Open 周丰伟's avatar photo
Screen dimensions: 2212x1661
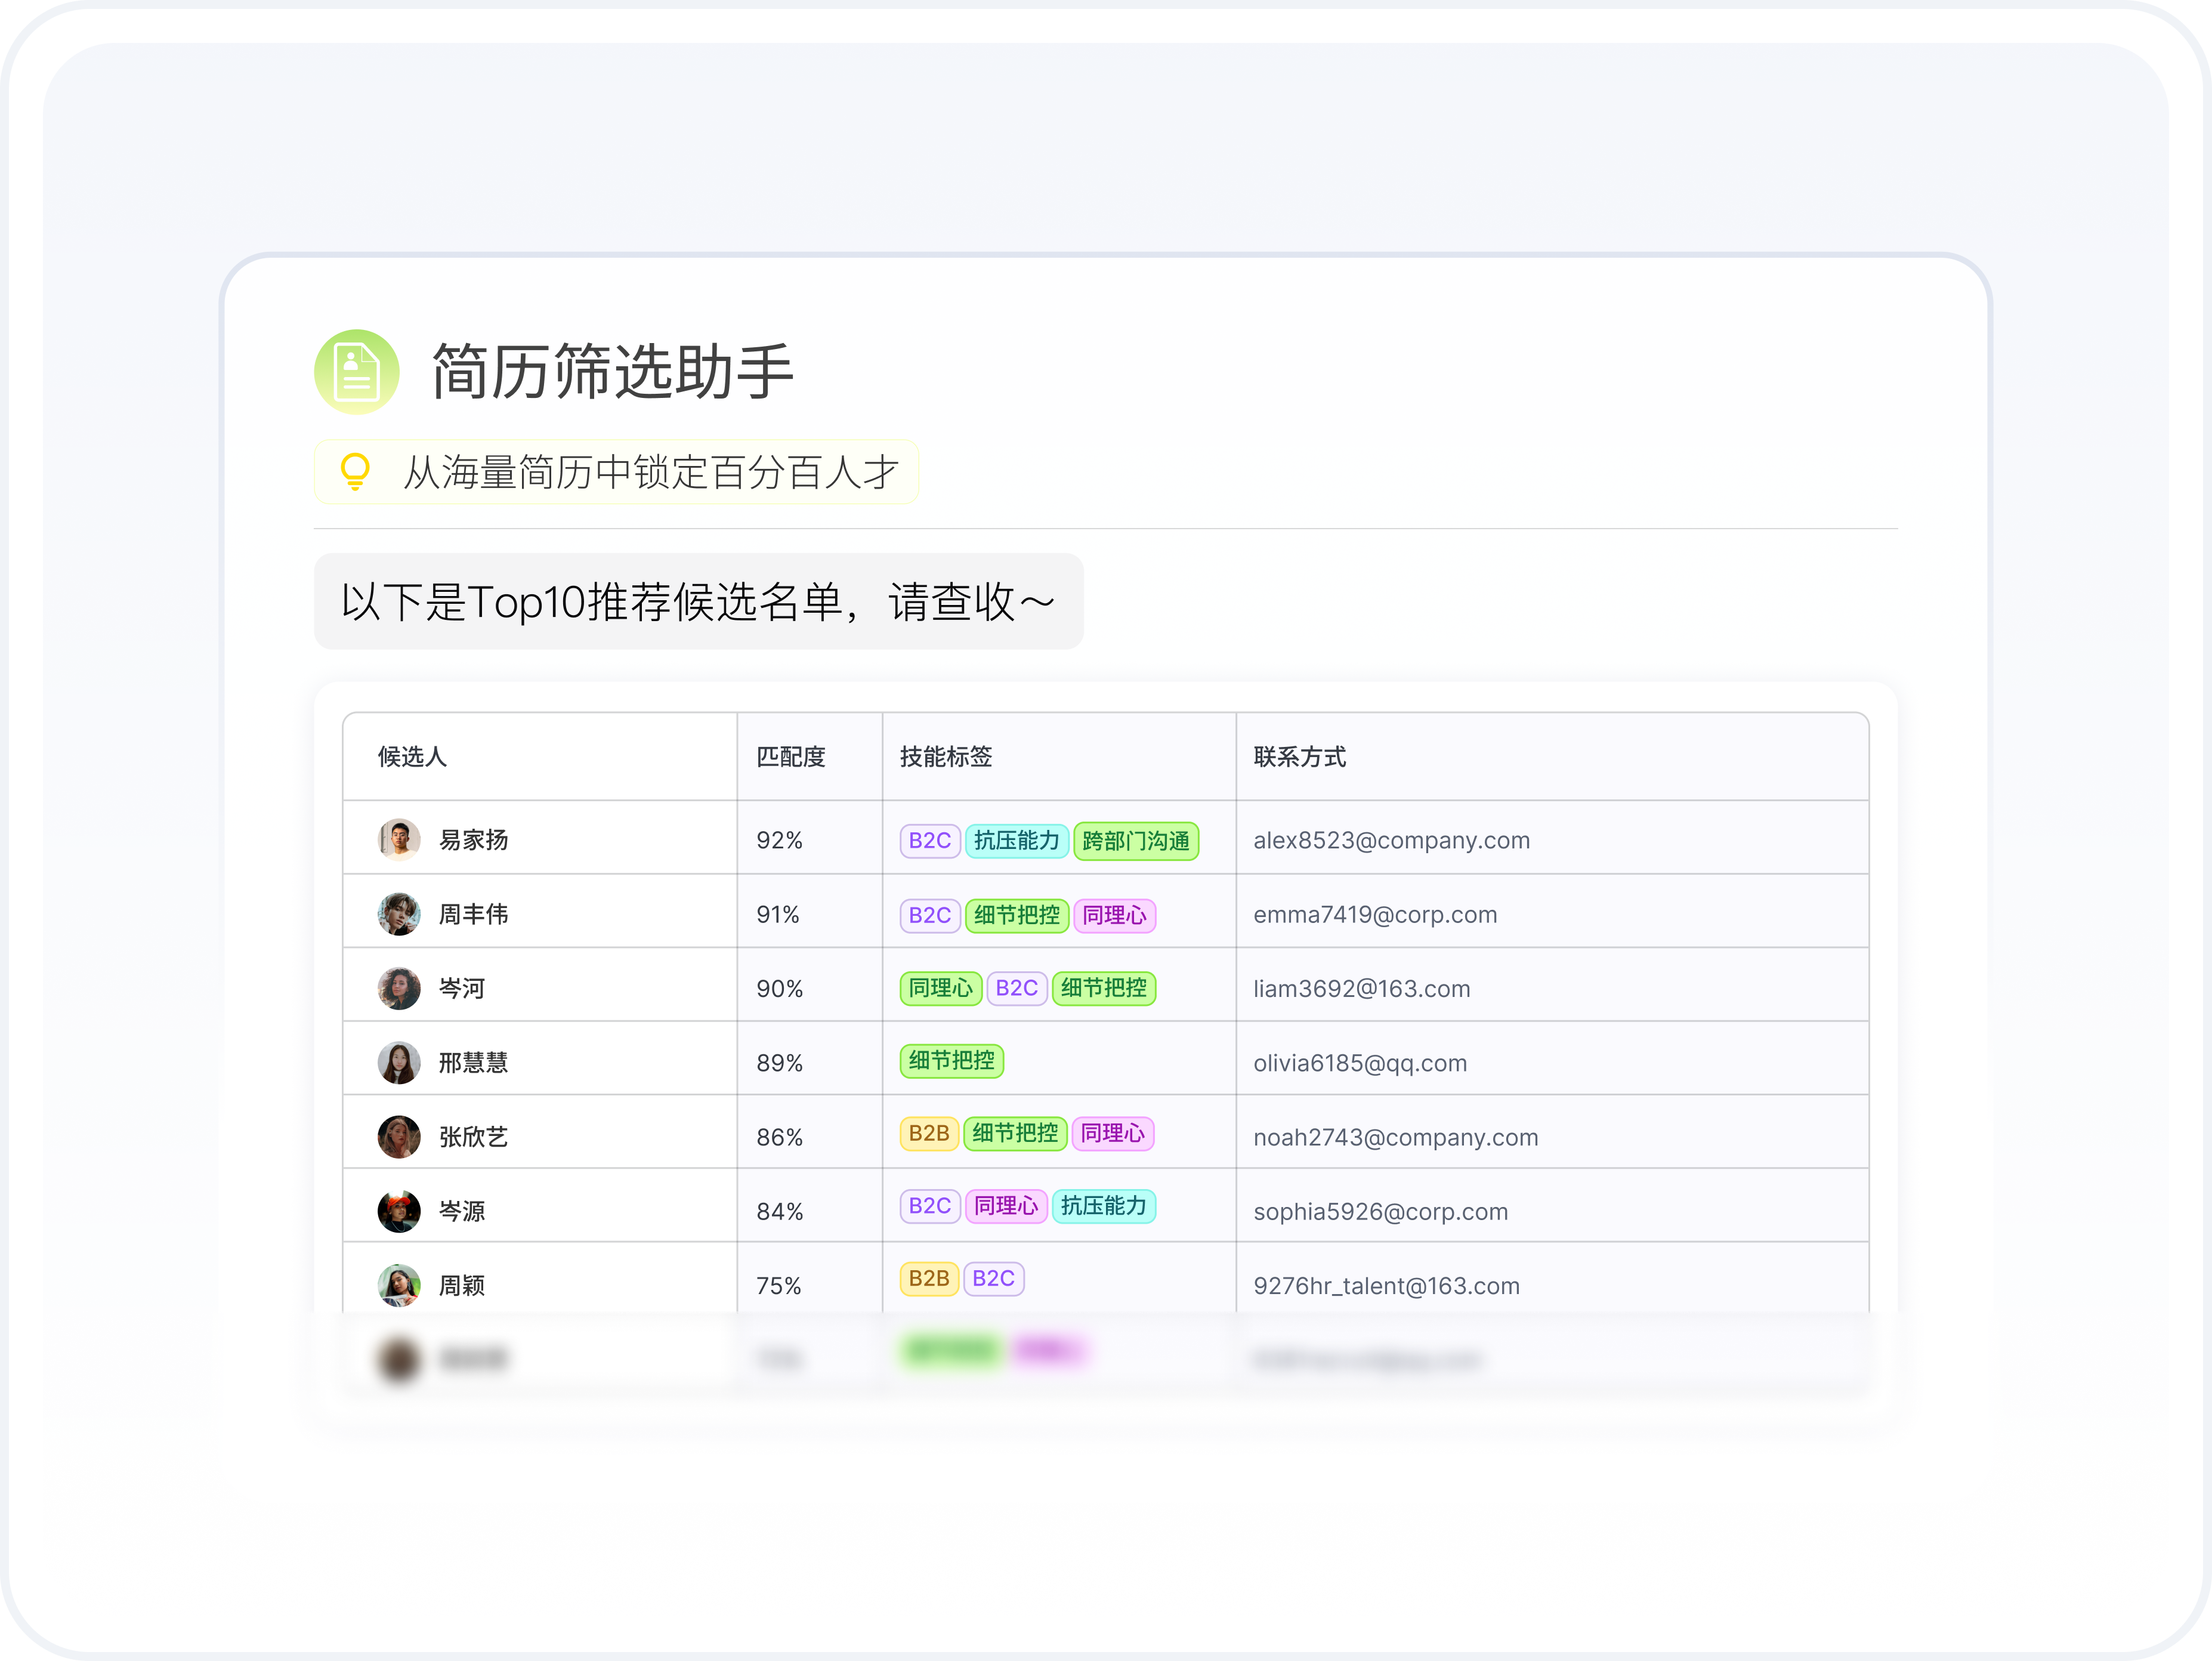[399, 914]
